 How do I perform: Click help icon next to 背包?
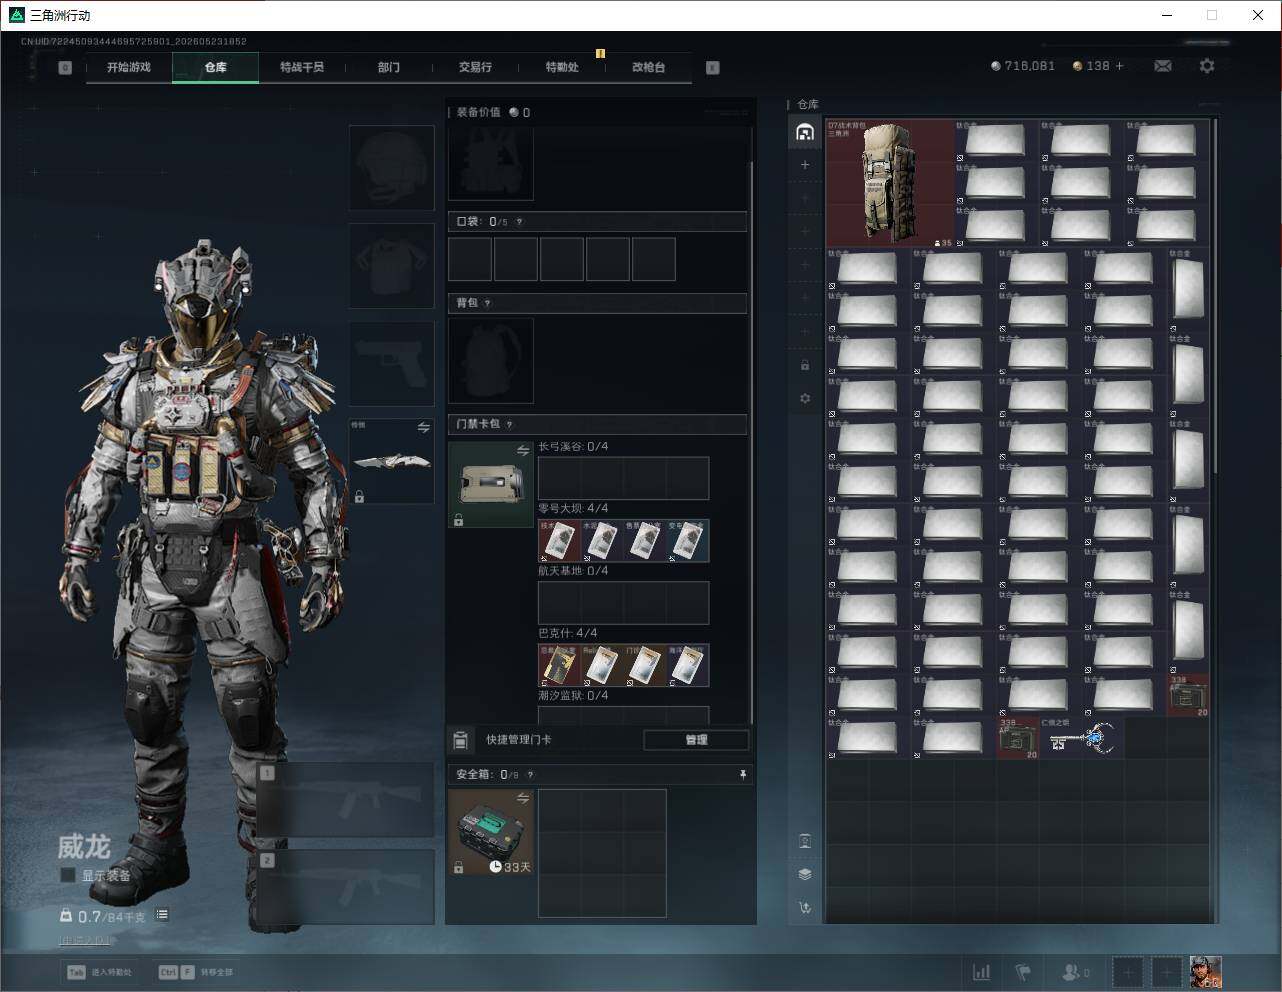click(487, 303)
